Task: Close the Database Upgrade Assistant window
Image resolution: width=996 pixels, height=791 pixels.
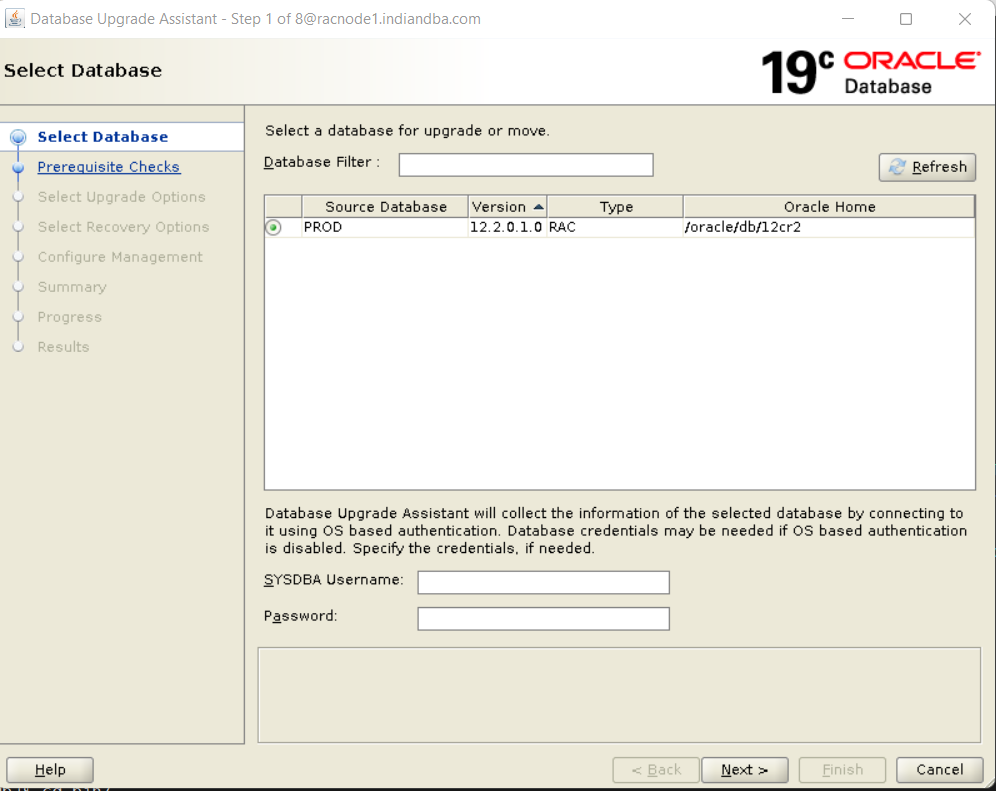Action: [964, 19]
